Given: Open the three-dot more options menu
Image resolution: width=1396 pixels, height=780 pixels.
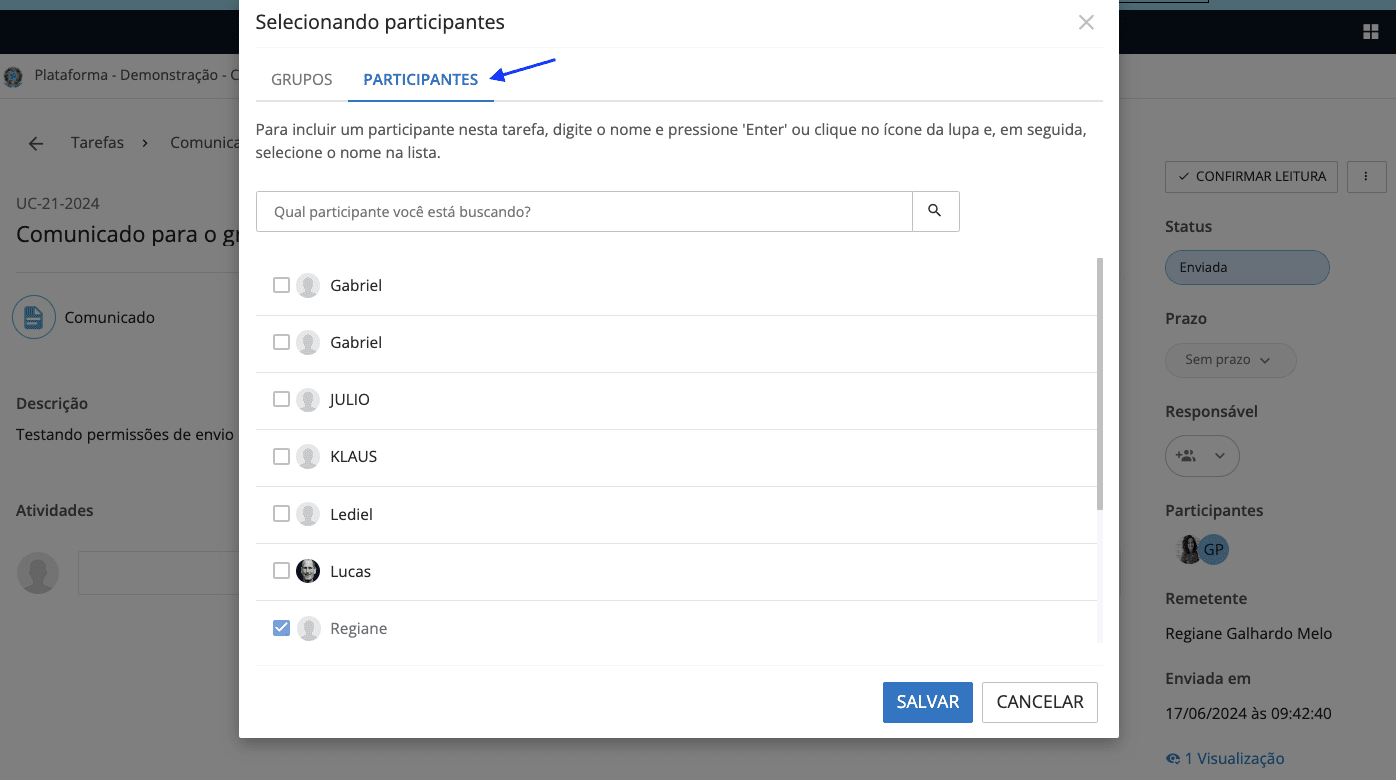Looking at the screenshot, I should click(1366, 177).
